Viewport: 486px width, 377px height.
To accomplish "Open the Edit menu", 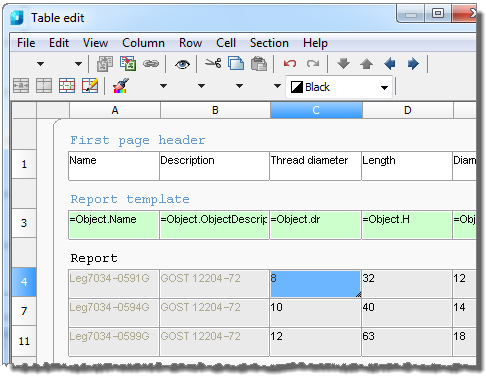I will point(59,43).
